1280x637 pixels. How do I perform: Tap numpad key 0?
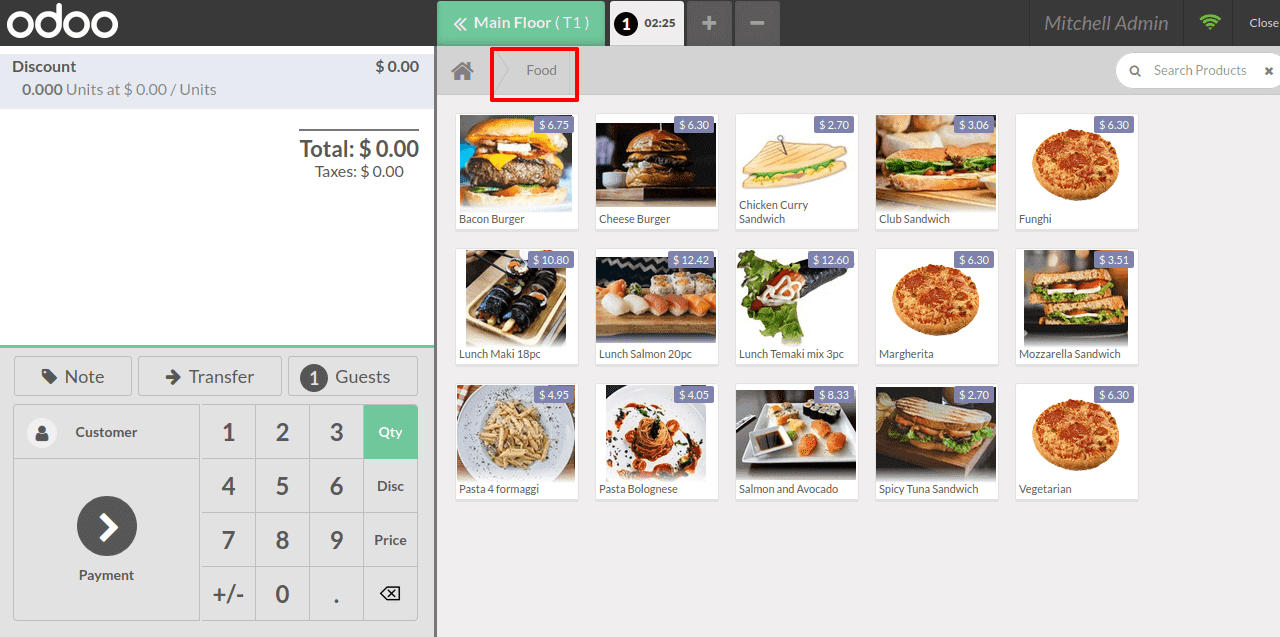click(283, 594)
